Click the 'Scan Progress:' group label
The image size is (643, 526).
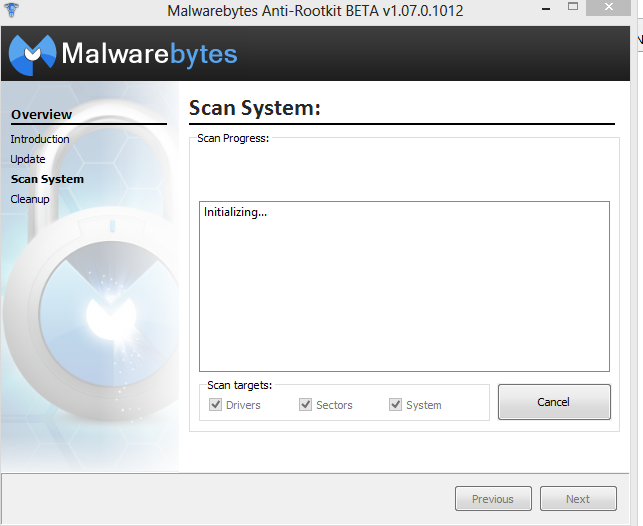(233, 138)
